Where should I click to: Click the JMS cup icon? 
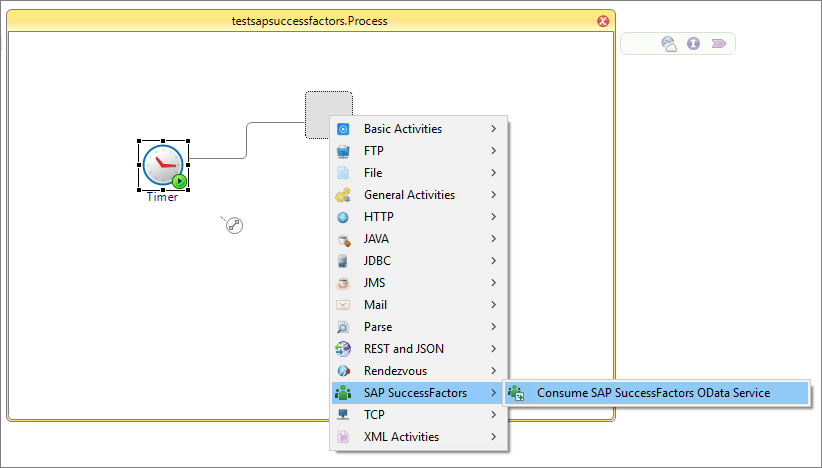click(x=343, y=284)
